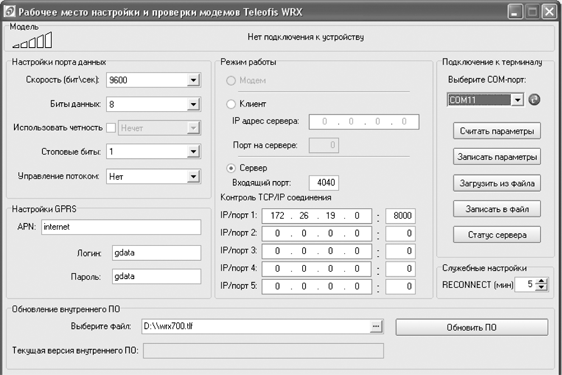Viewport: 562px width, 375px height.
Task: Click the Записать параметры button
Action: (x=497, y=157)
